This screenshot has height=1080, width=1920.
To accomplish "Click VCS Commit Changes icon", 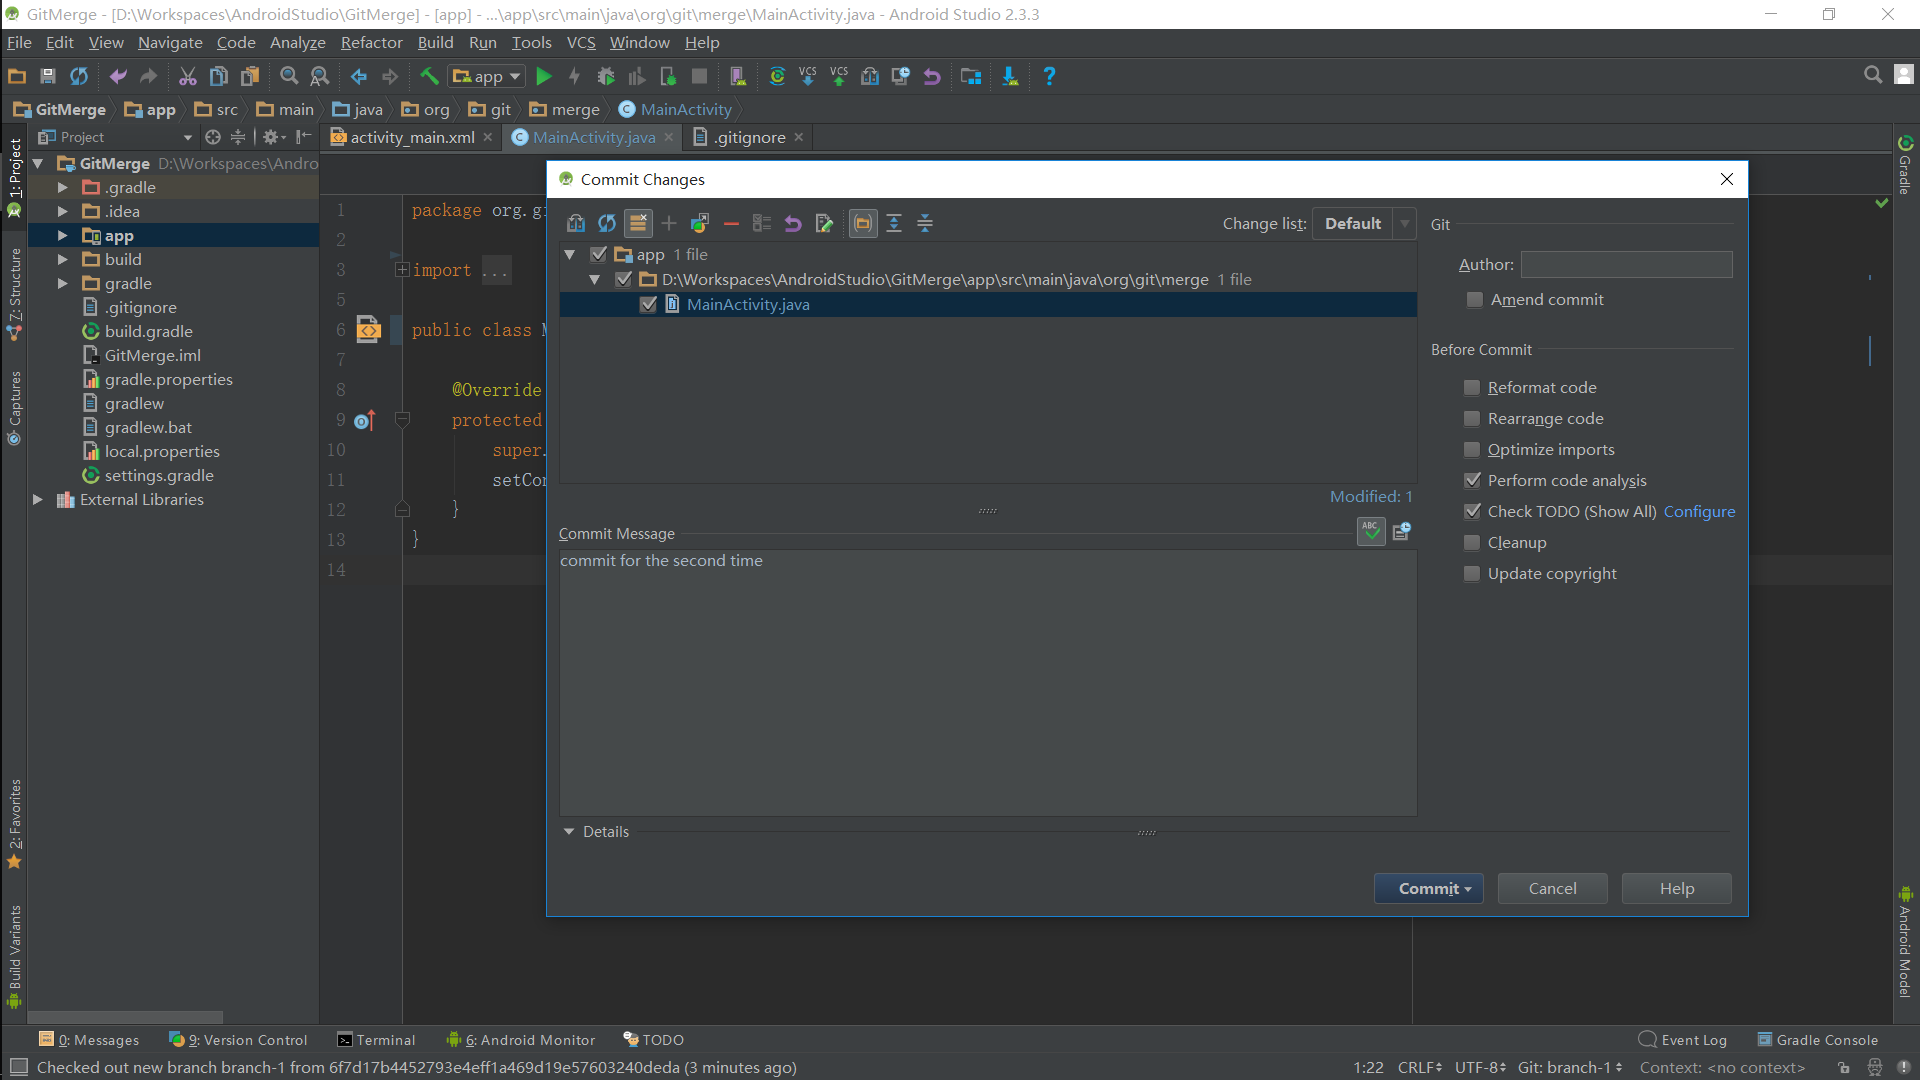I will click(839, 76).
